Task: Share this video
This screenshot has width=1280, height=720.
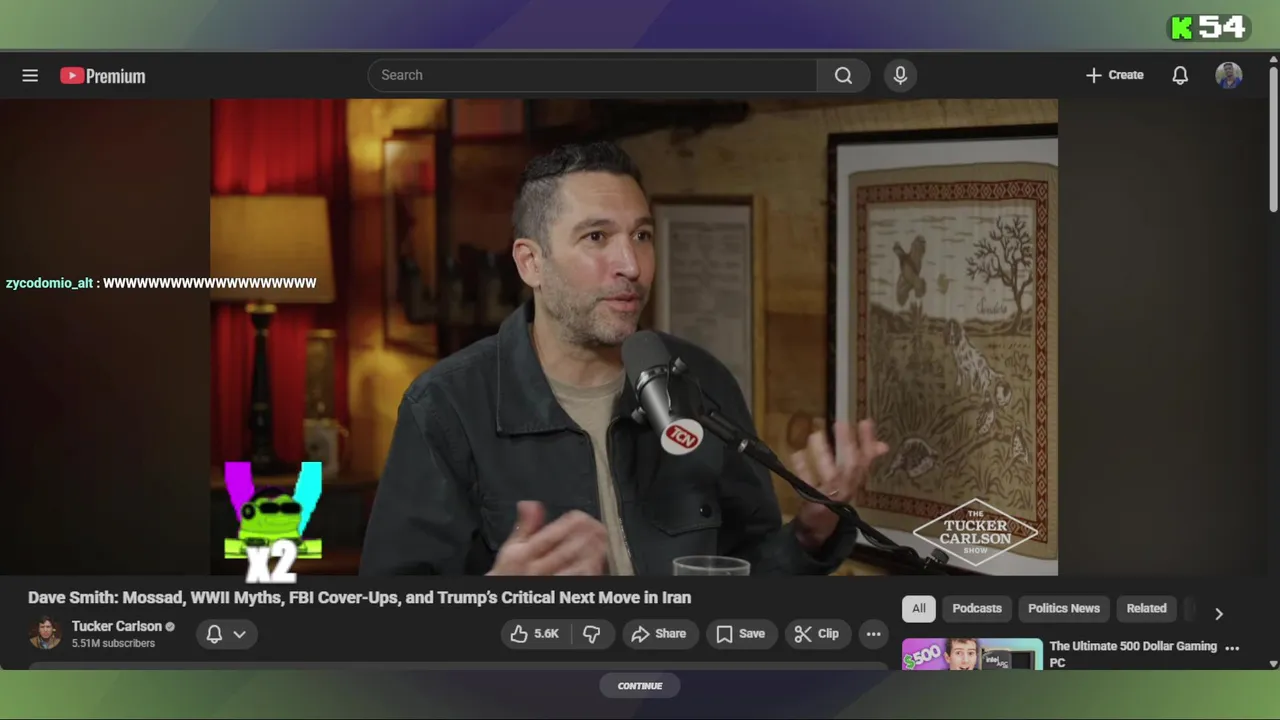Action: click(659, 634)
